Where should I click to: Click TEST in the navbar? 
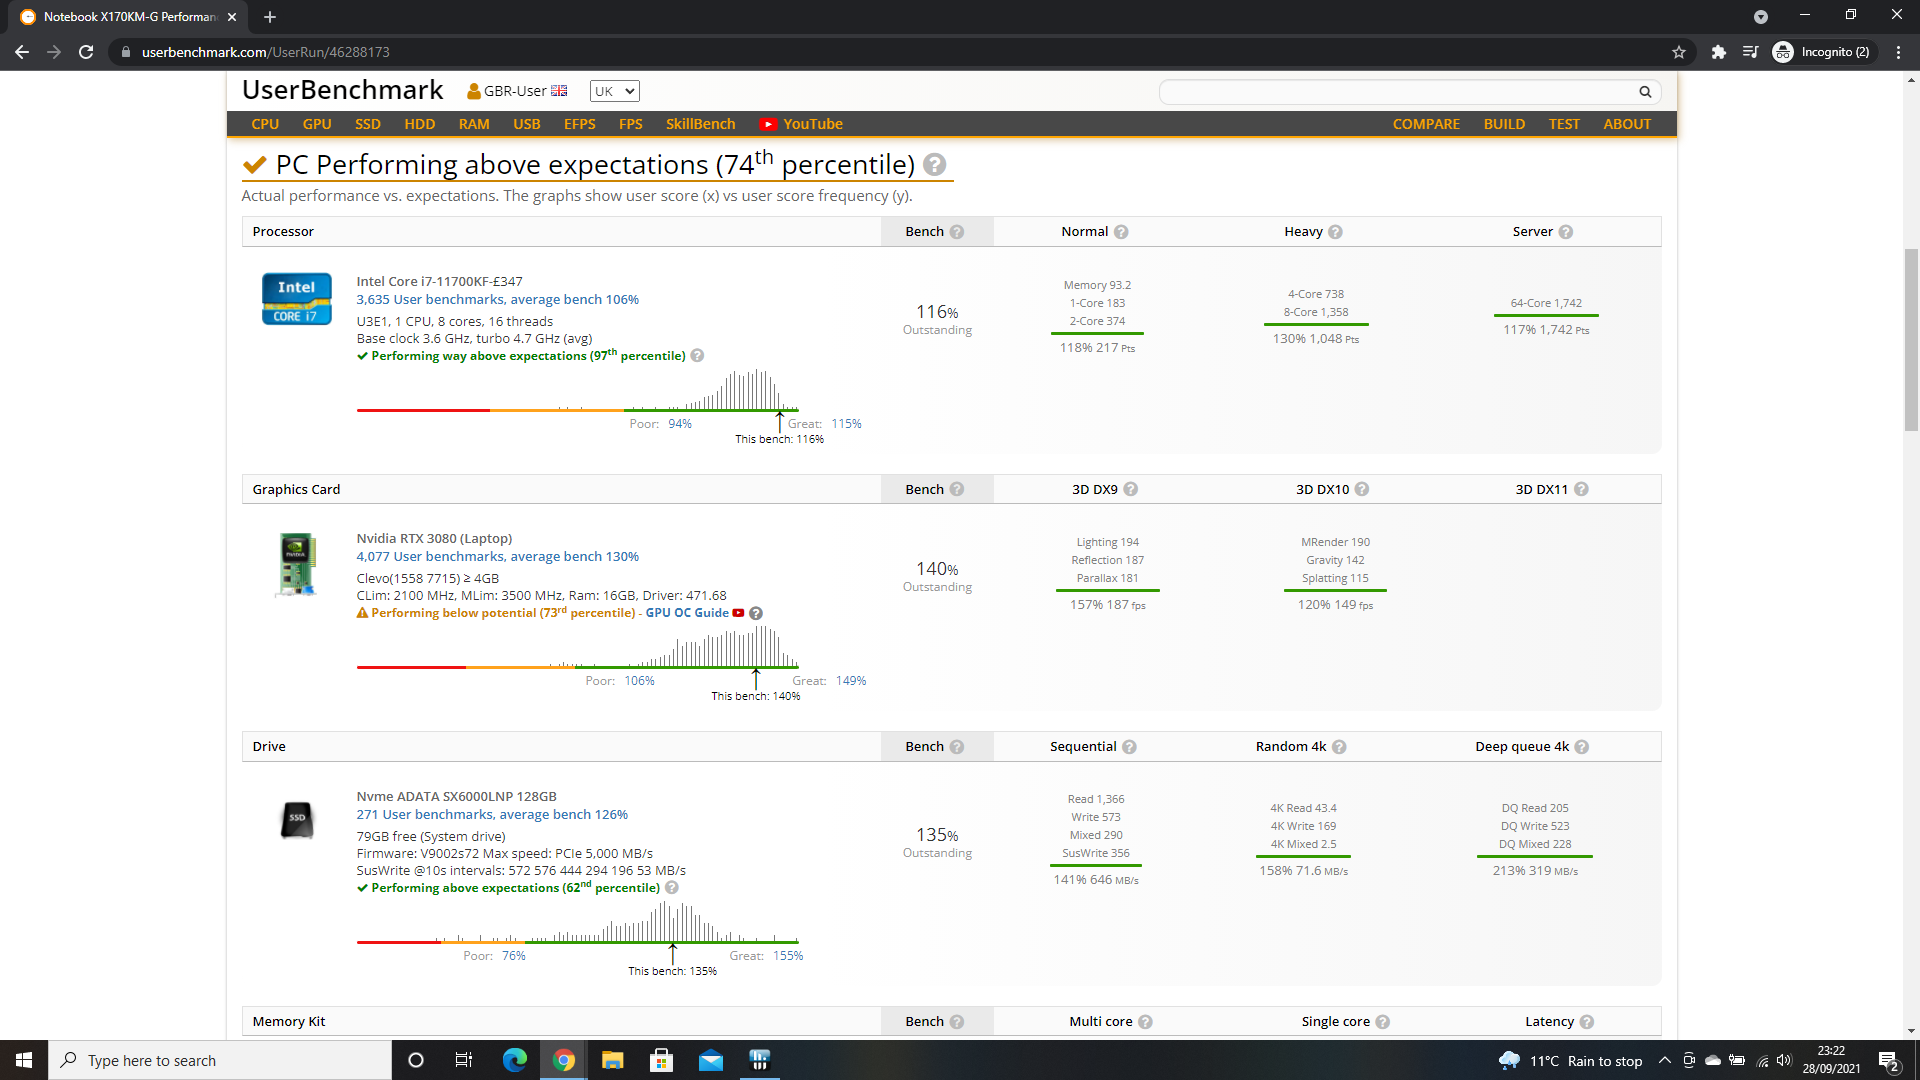click(1564, 124)
